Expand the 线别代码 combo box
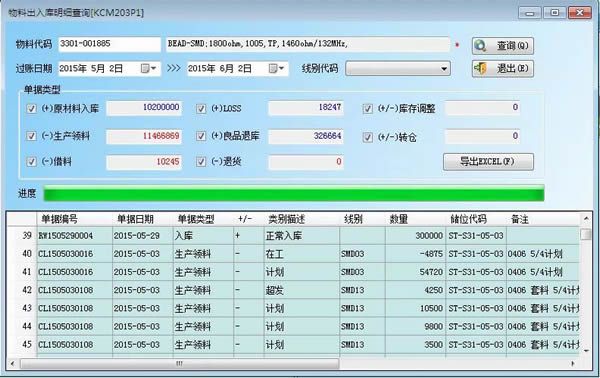The width and height of the screenshot is (600, 378). [443, 69]
